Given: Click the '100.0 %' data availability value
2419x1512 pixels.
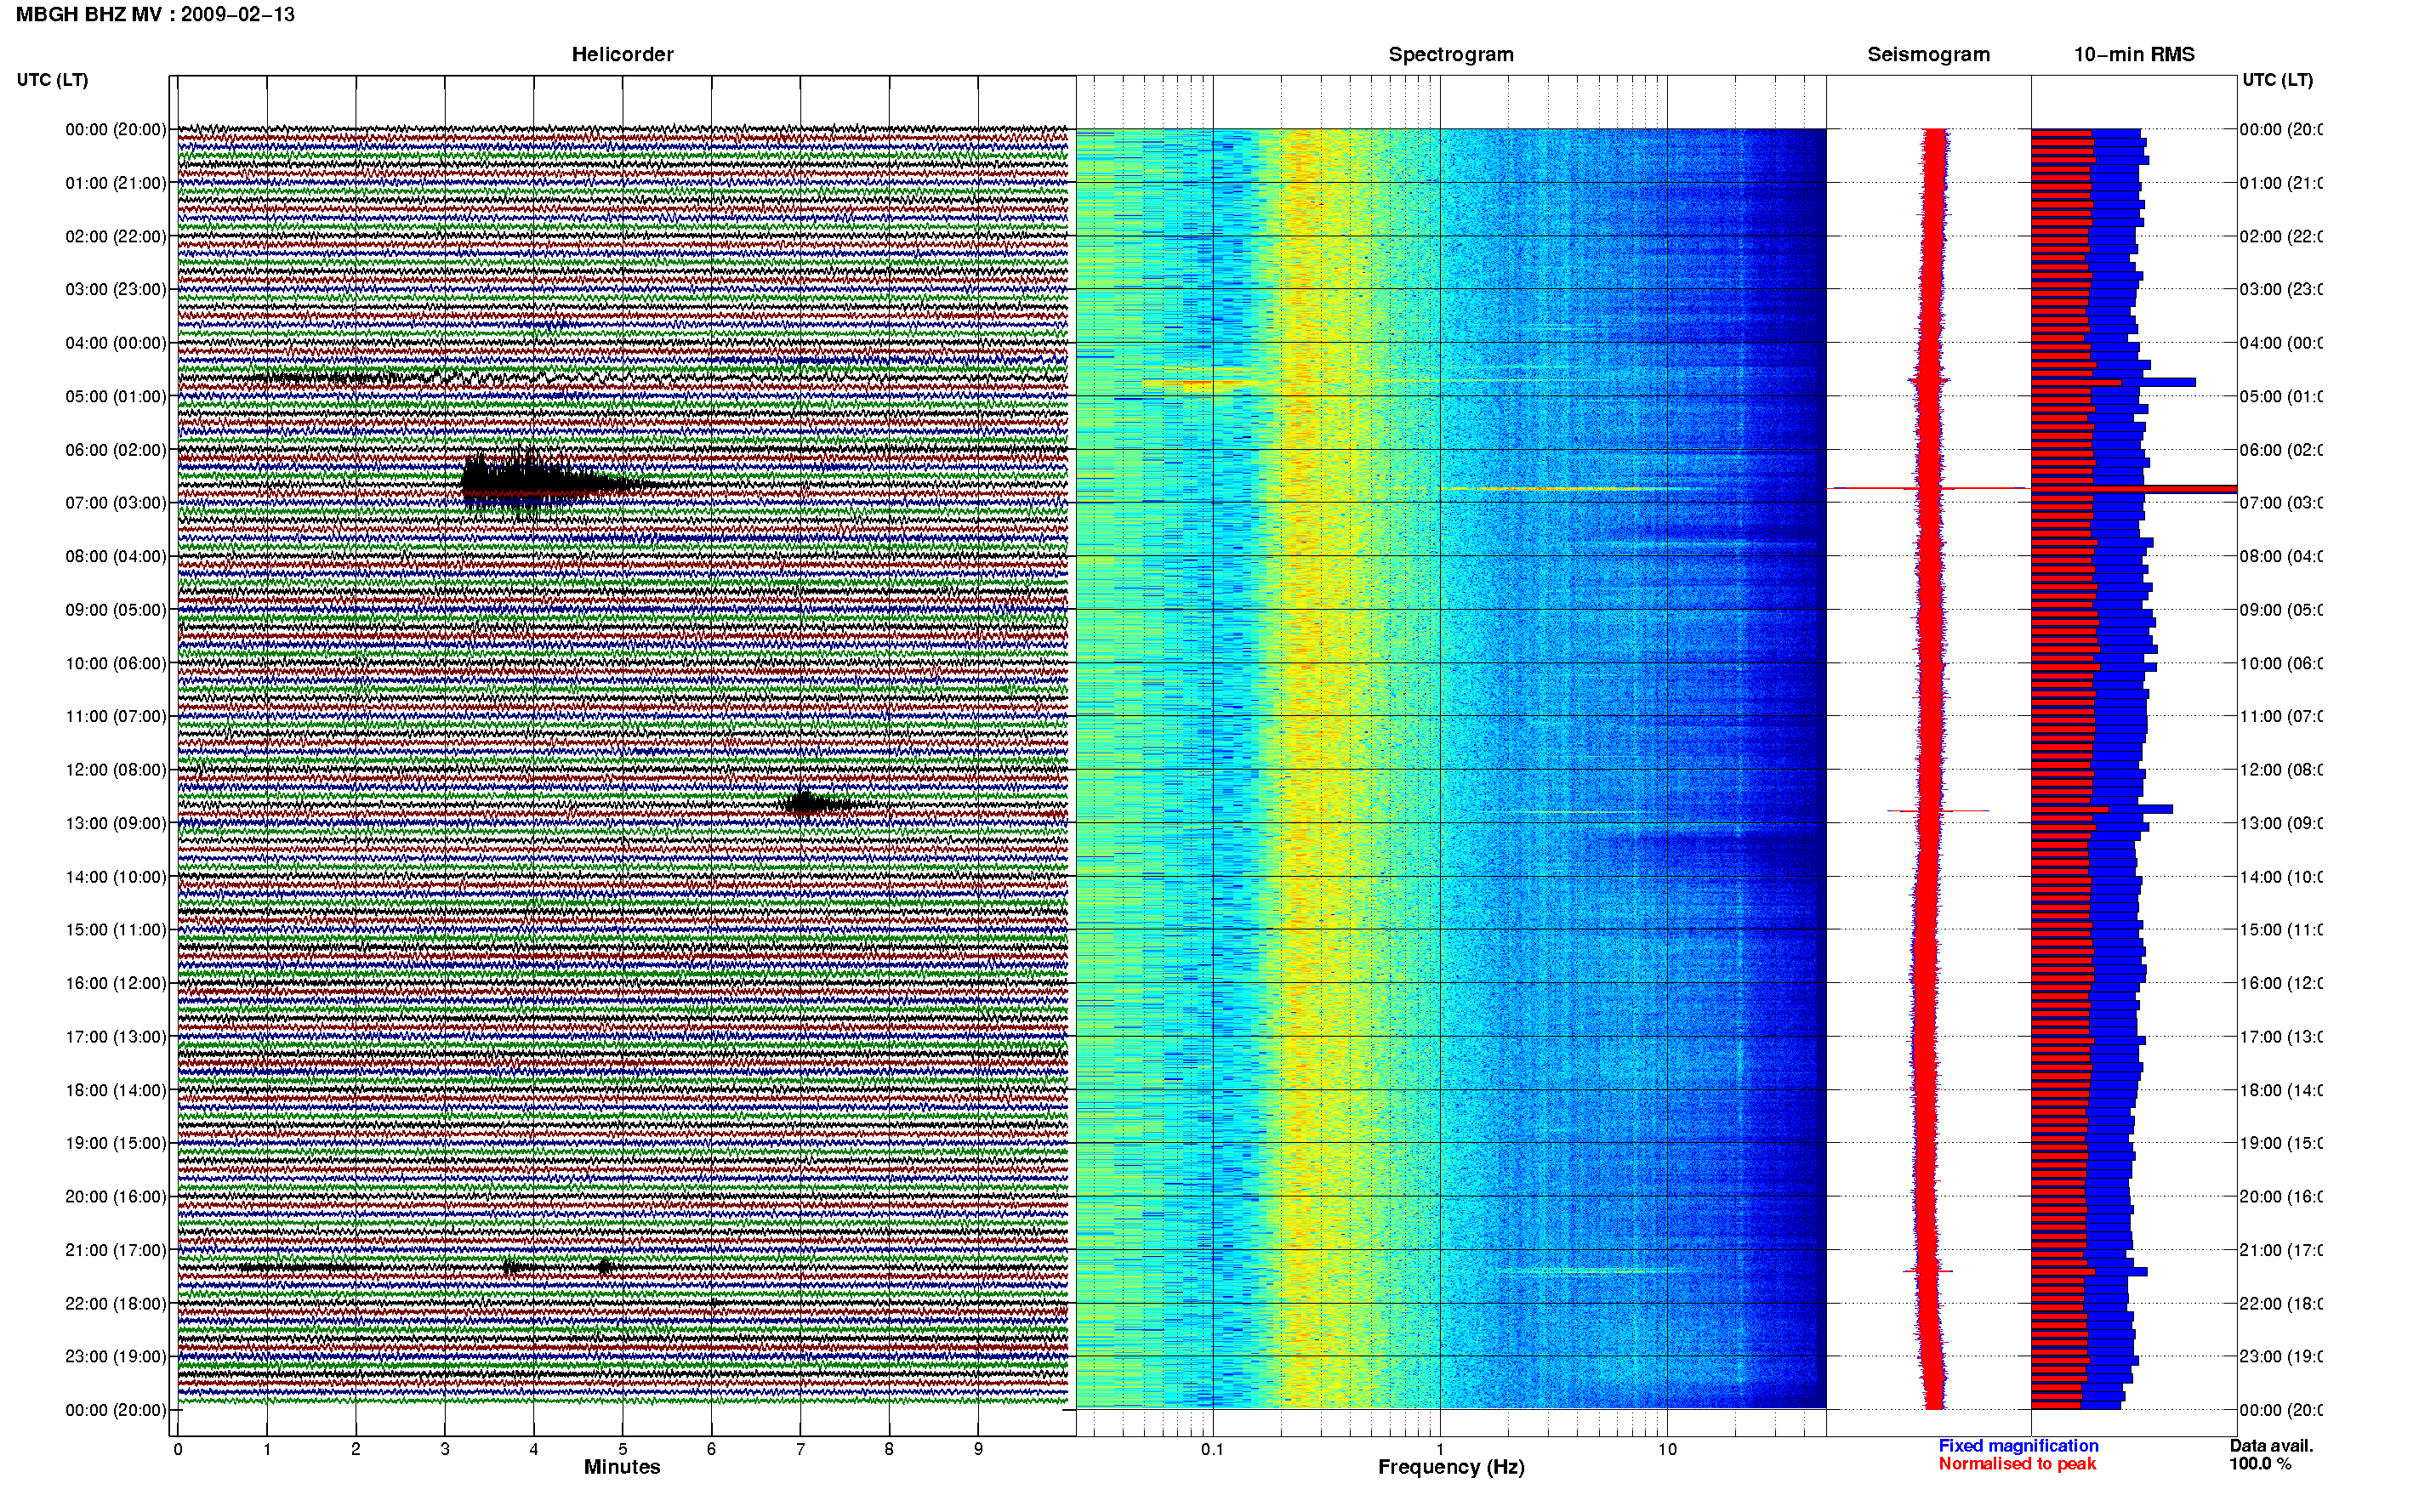Looking at the screenshot, I should pos(2259,1464).
